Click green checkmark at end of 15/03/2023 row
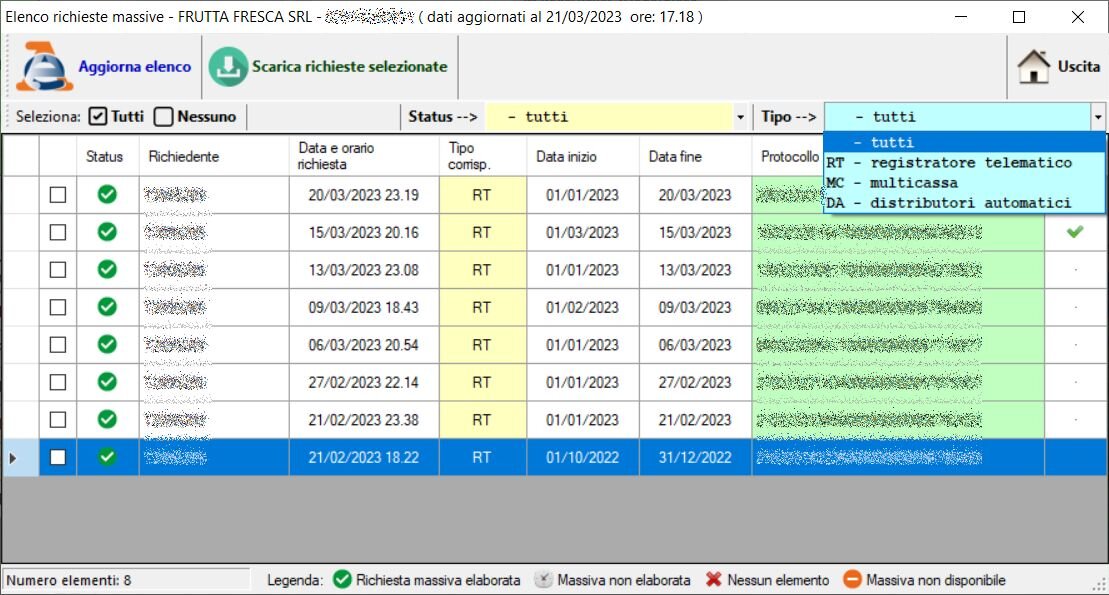 click(x=1075, y=232)
